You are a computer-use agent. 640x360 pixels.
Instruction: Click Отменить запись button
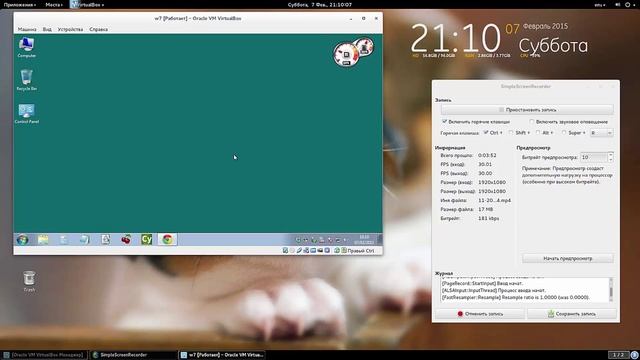[x=480, y=314]
